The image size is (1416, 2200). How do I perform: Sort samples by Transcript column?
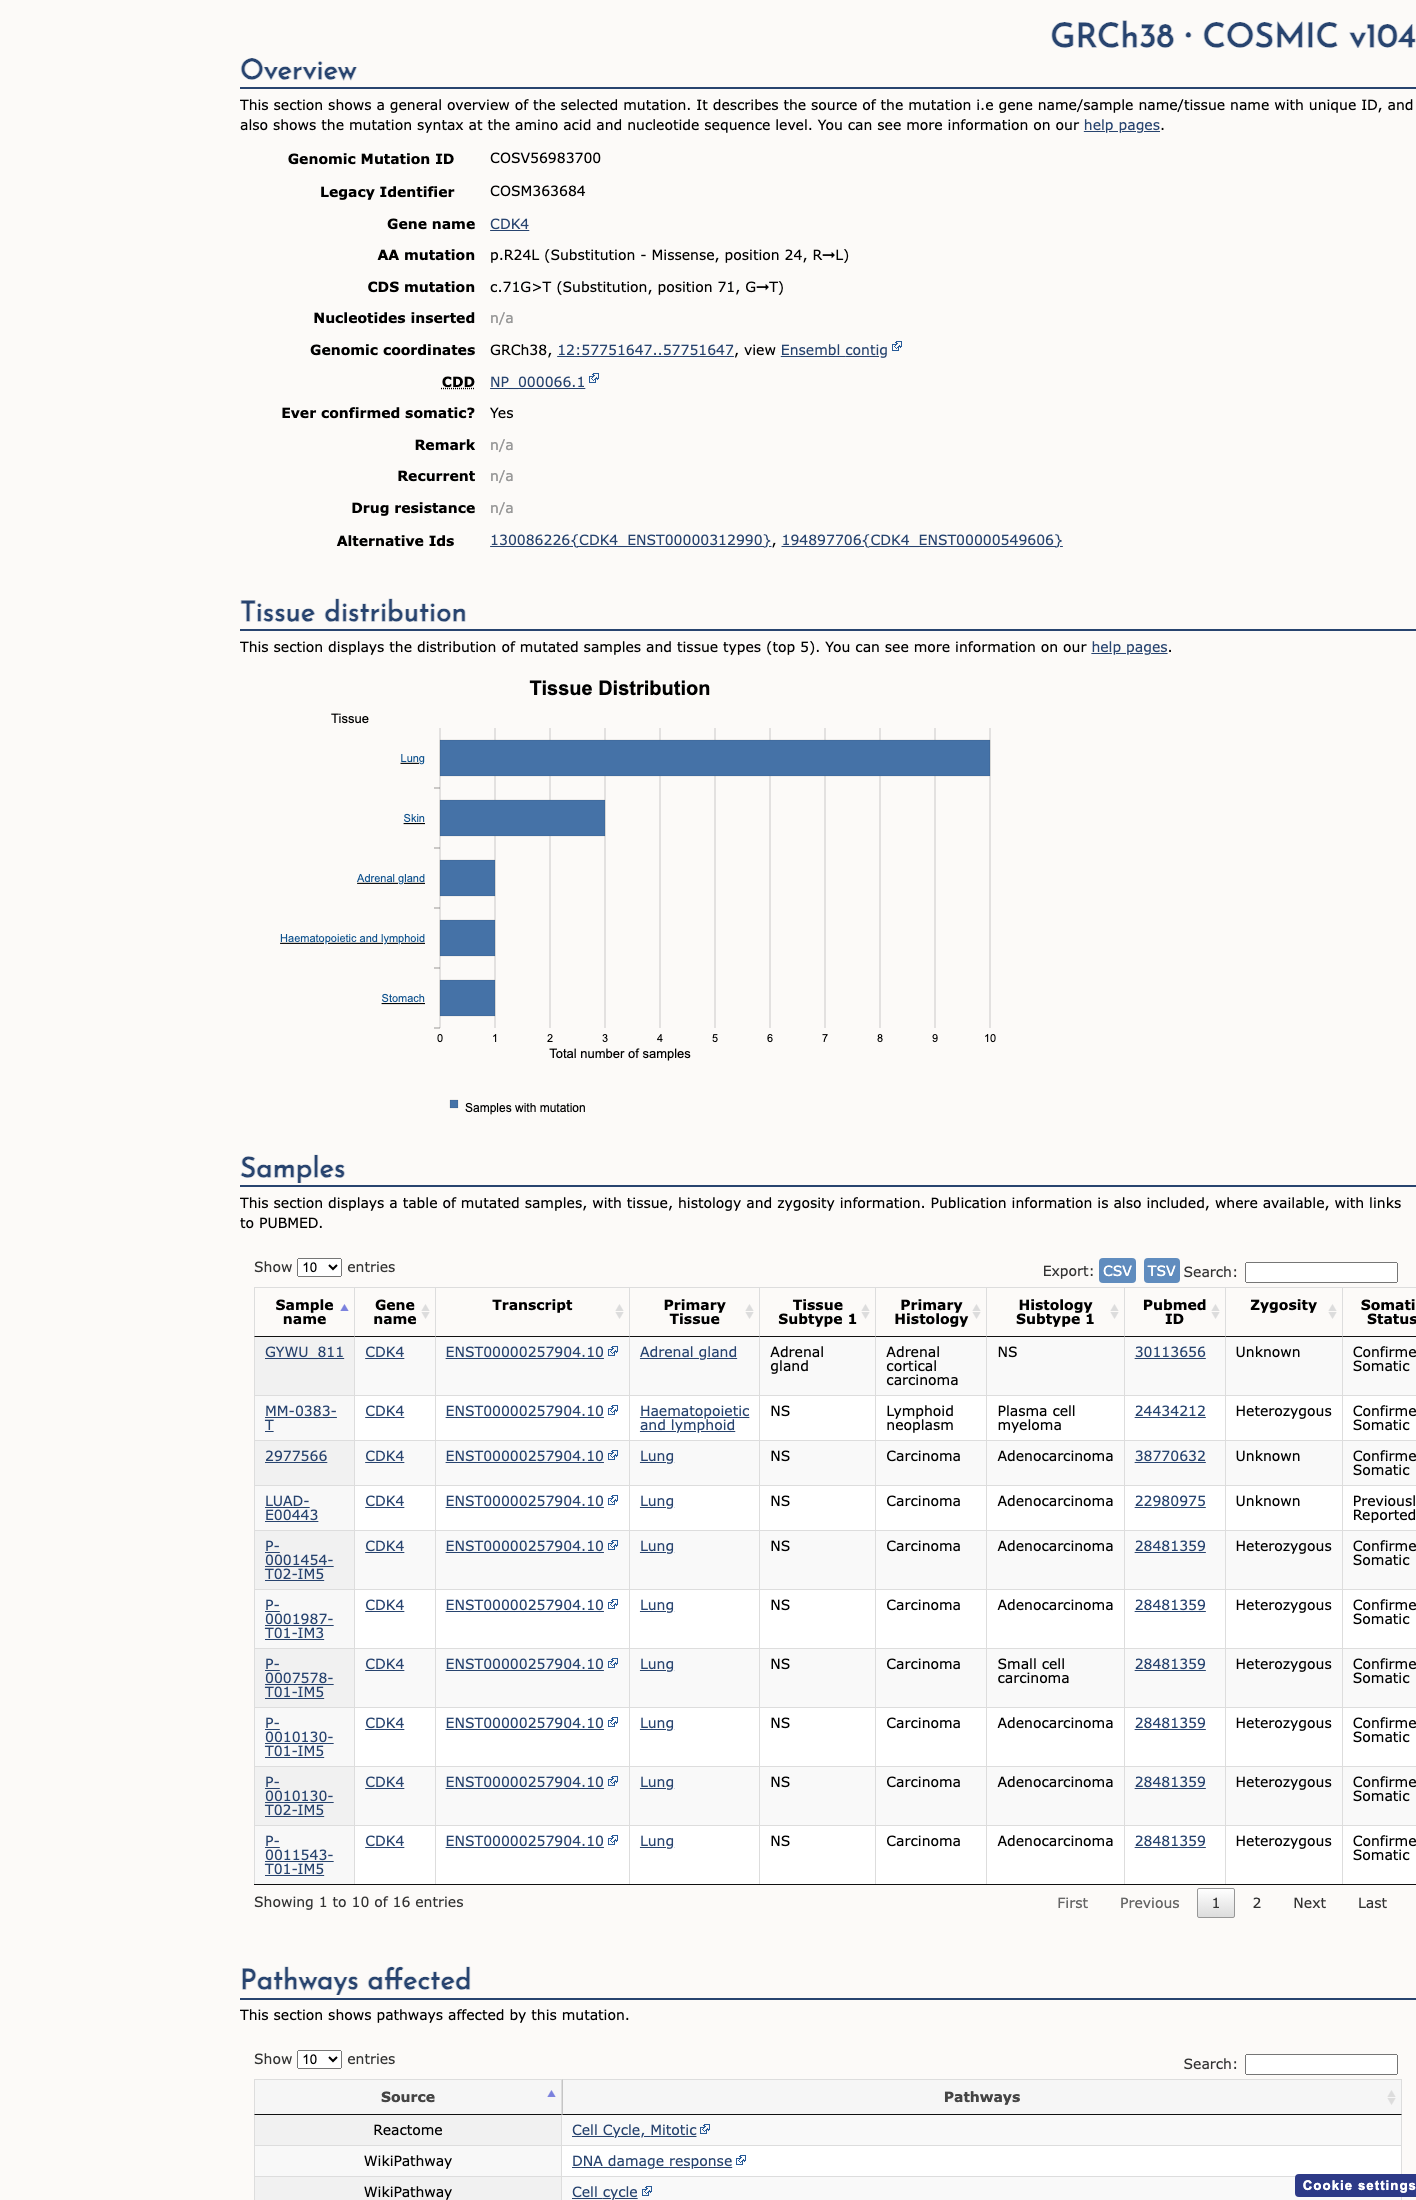point(532,1312)
